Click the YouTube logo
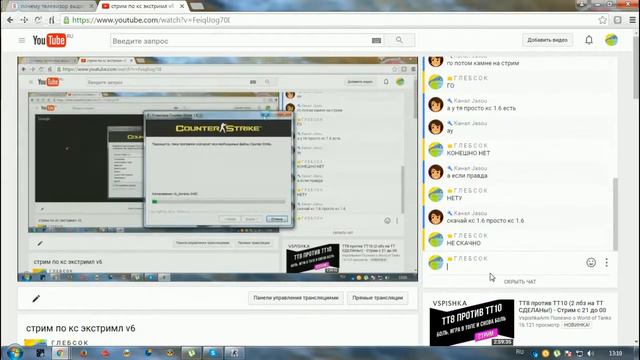 [x=49, y=40]
